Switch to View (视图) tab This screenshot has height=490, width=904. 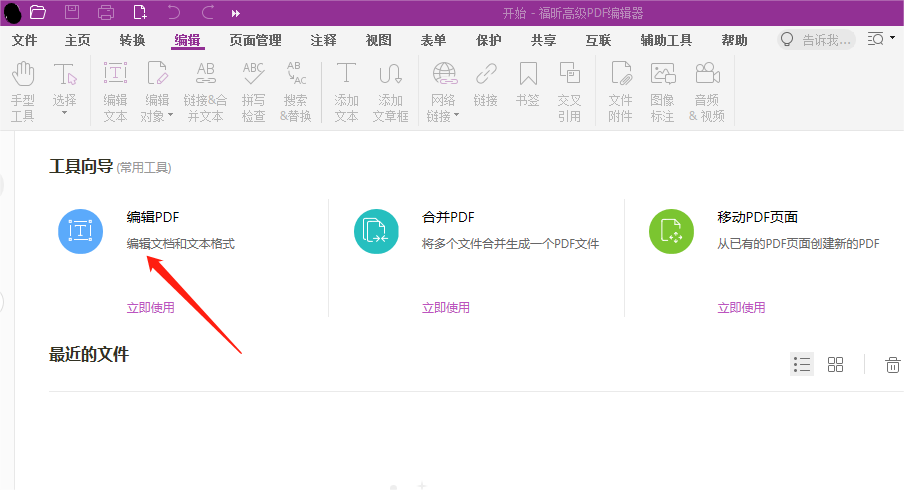click(x=379, y=40)
